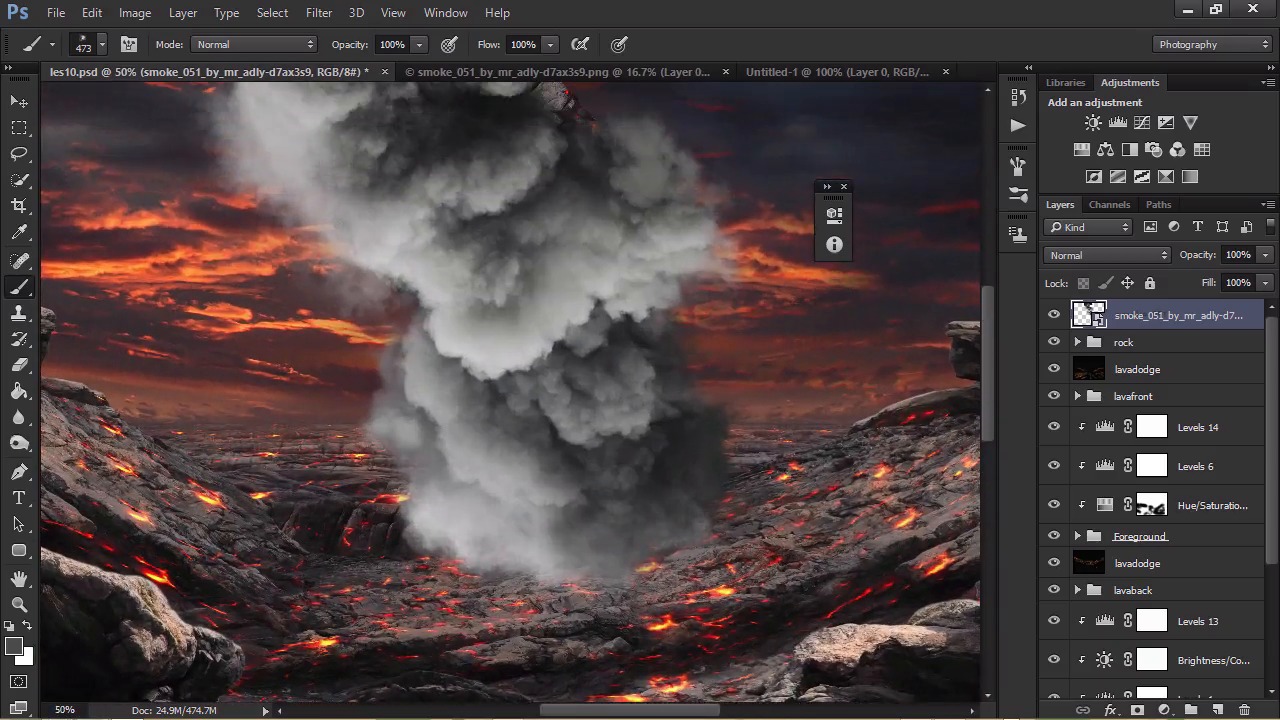Add a layer style (fx)

tap(1110, 710)
